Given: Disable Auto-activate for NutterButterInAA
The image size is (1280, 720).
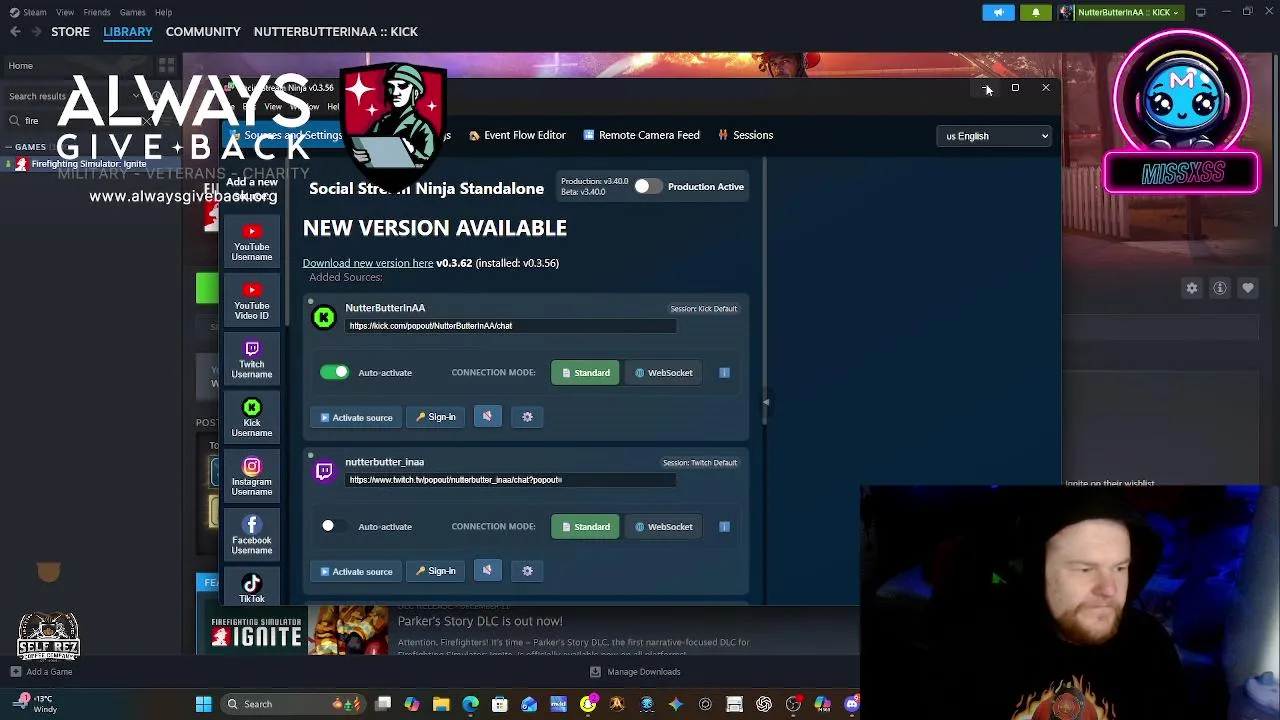Looking at the screenshot, I should (334, 372).
